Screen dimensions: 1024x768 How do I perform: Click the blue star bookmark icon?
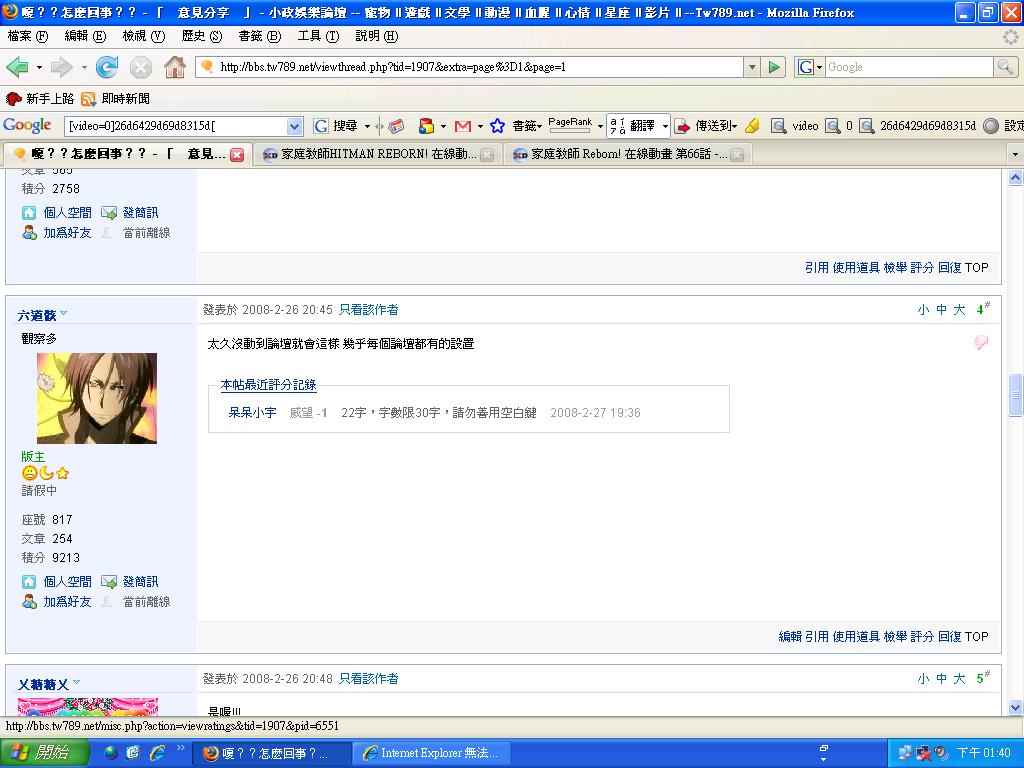pyautogui.click(x=497, y=126)
